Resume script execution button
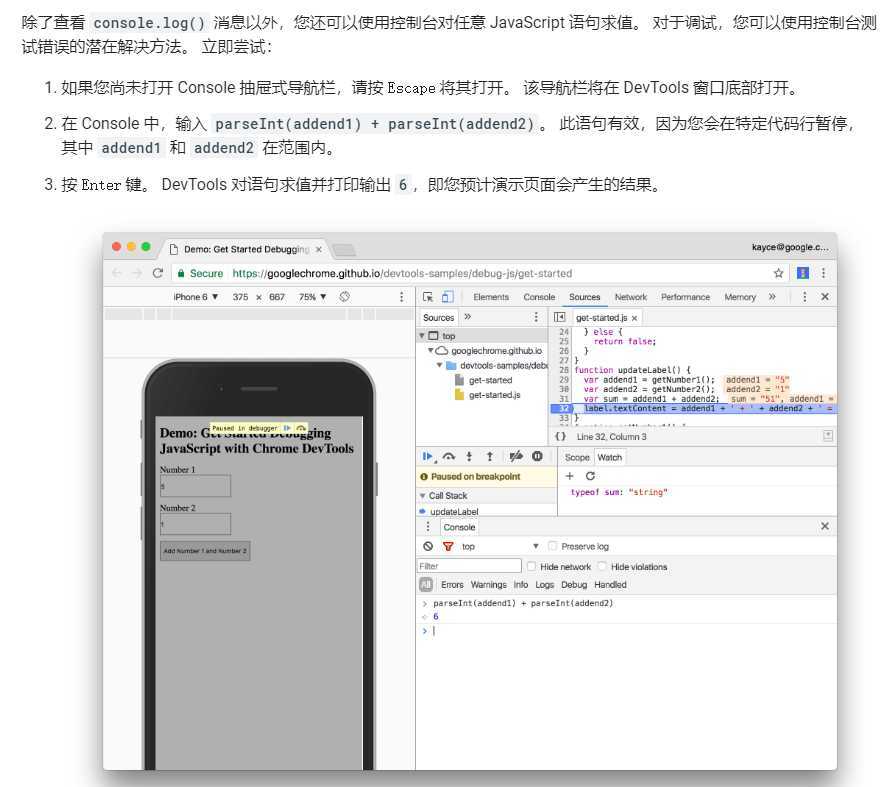The height and width of the screenshot is (787, 894). 428,456
